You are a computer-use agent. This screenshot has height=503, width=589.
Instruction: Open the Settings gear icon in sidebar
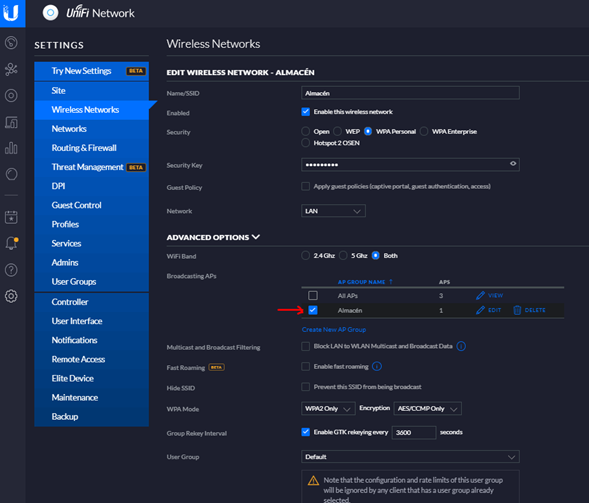[x=11, y=296]
